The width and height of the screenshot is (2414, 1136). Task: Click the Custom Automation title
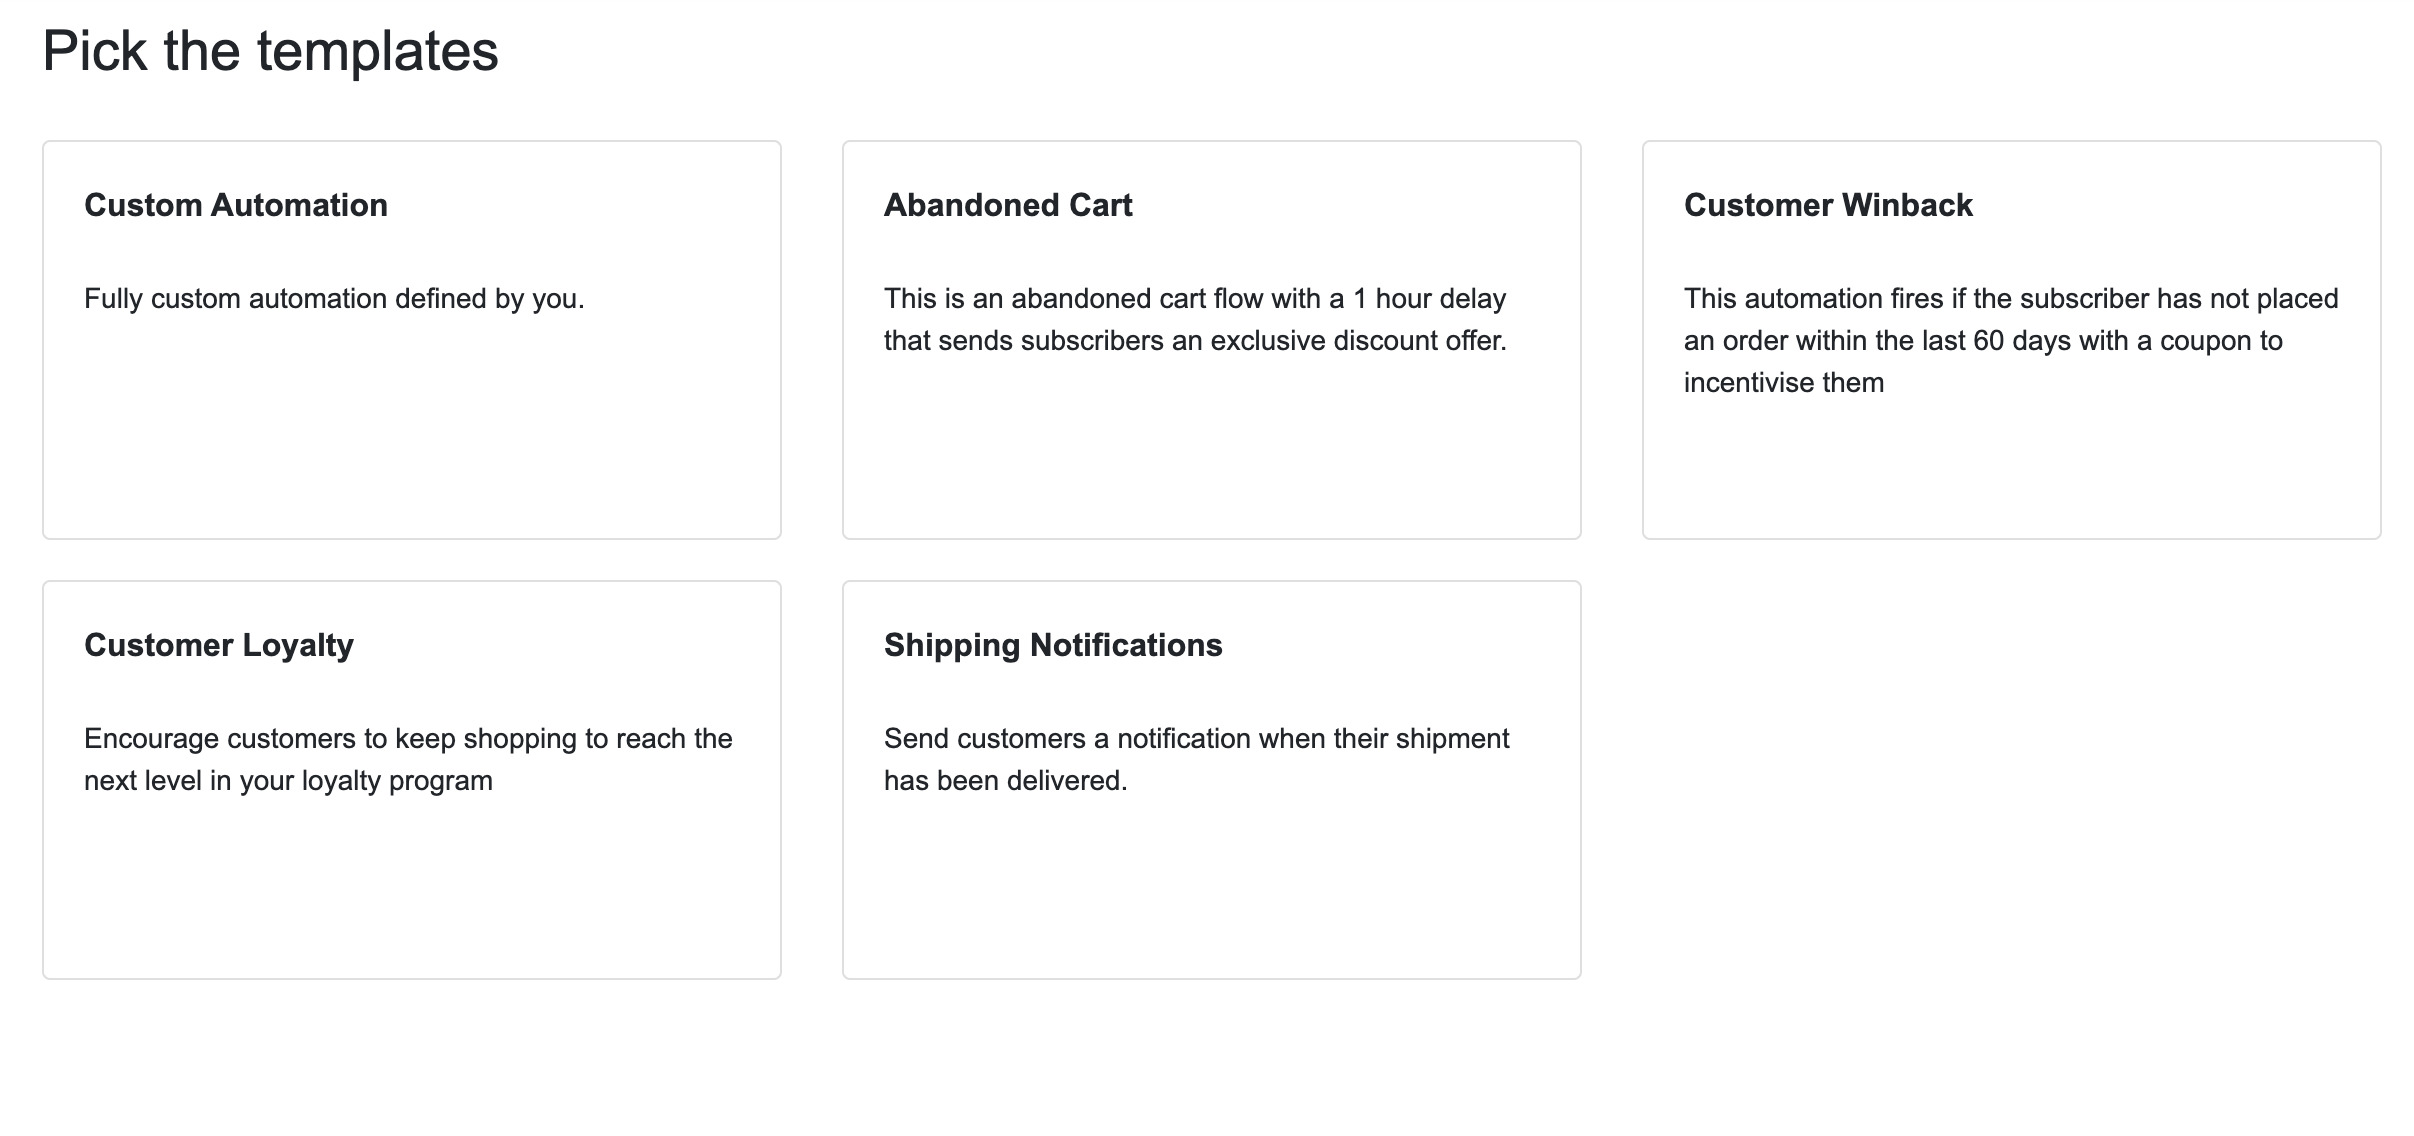[236, 205]
